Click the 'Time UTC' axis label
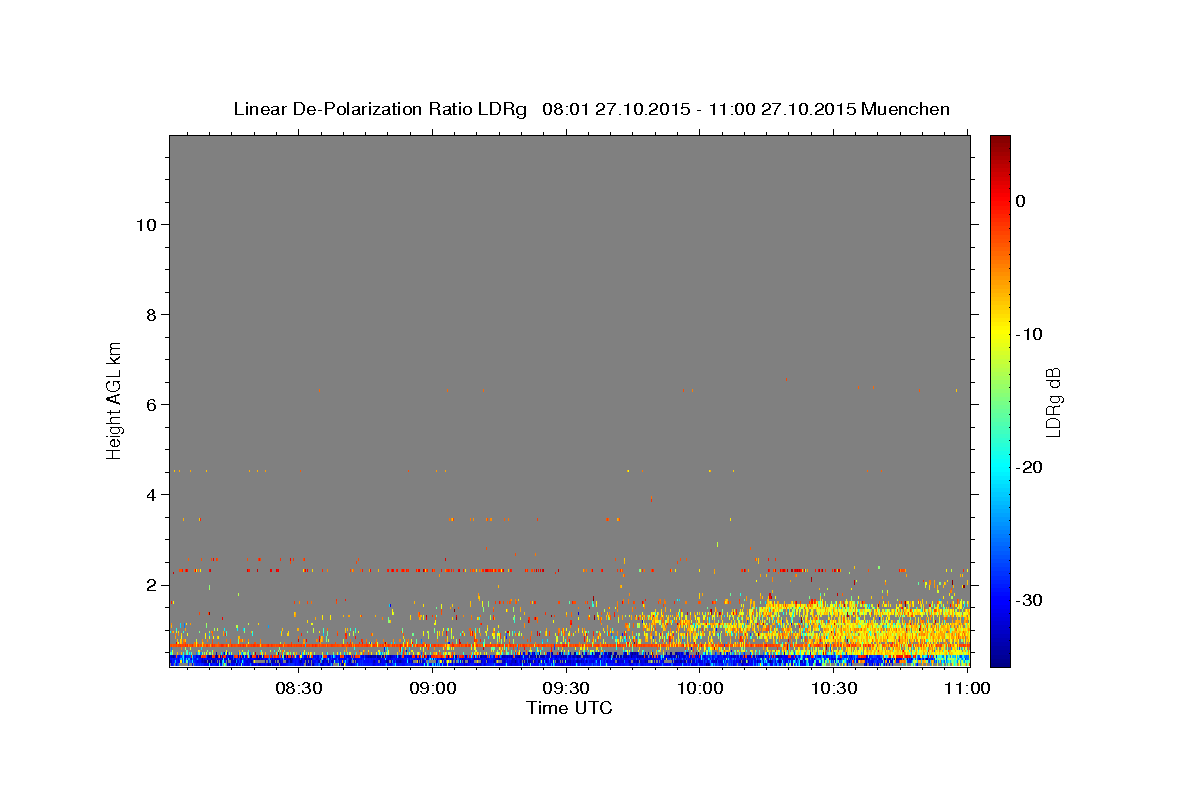Screen dimensions: 1200x800 (x=569, y=708)
